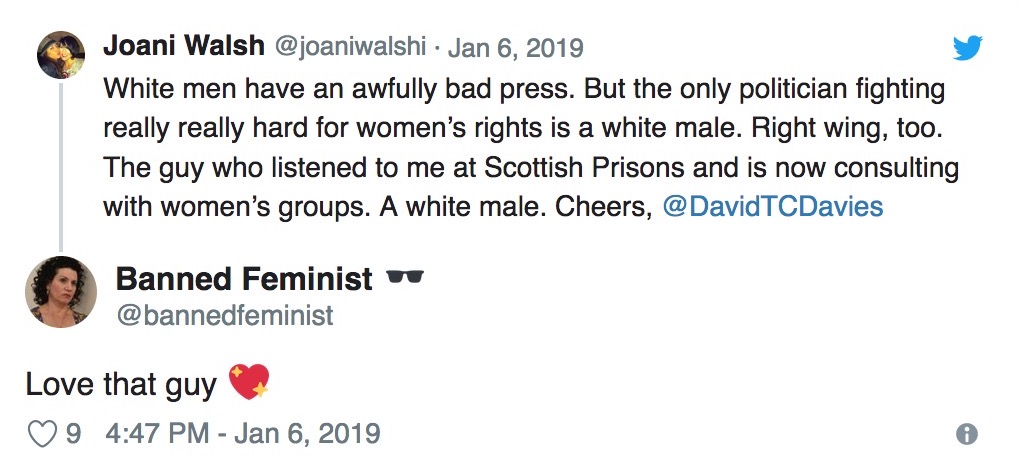1019x474 pixels.
Task: Click the vertical thread connector line
Action: coord(61,166)
